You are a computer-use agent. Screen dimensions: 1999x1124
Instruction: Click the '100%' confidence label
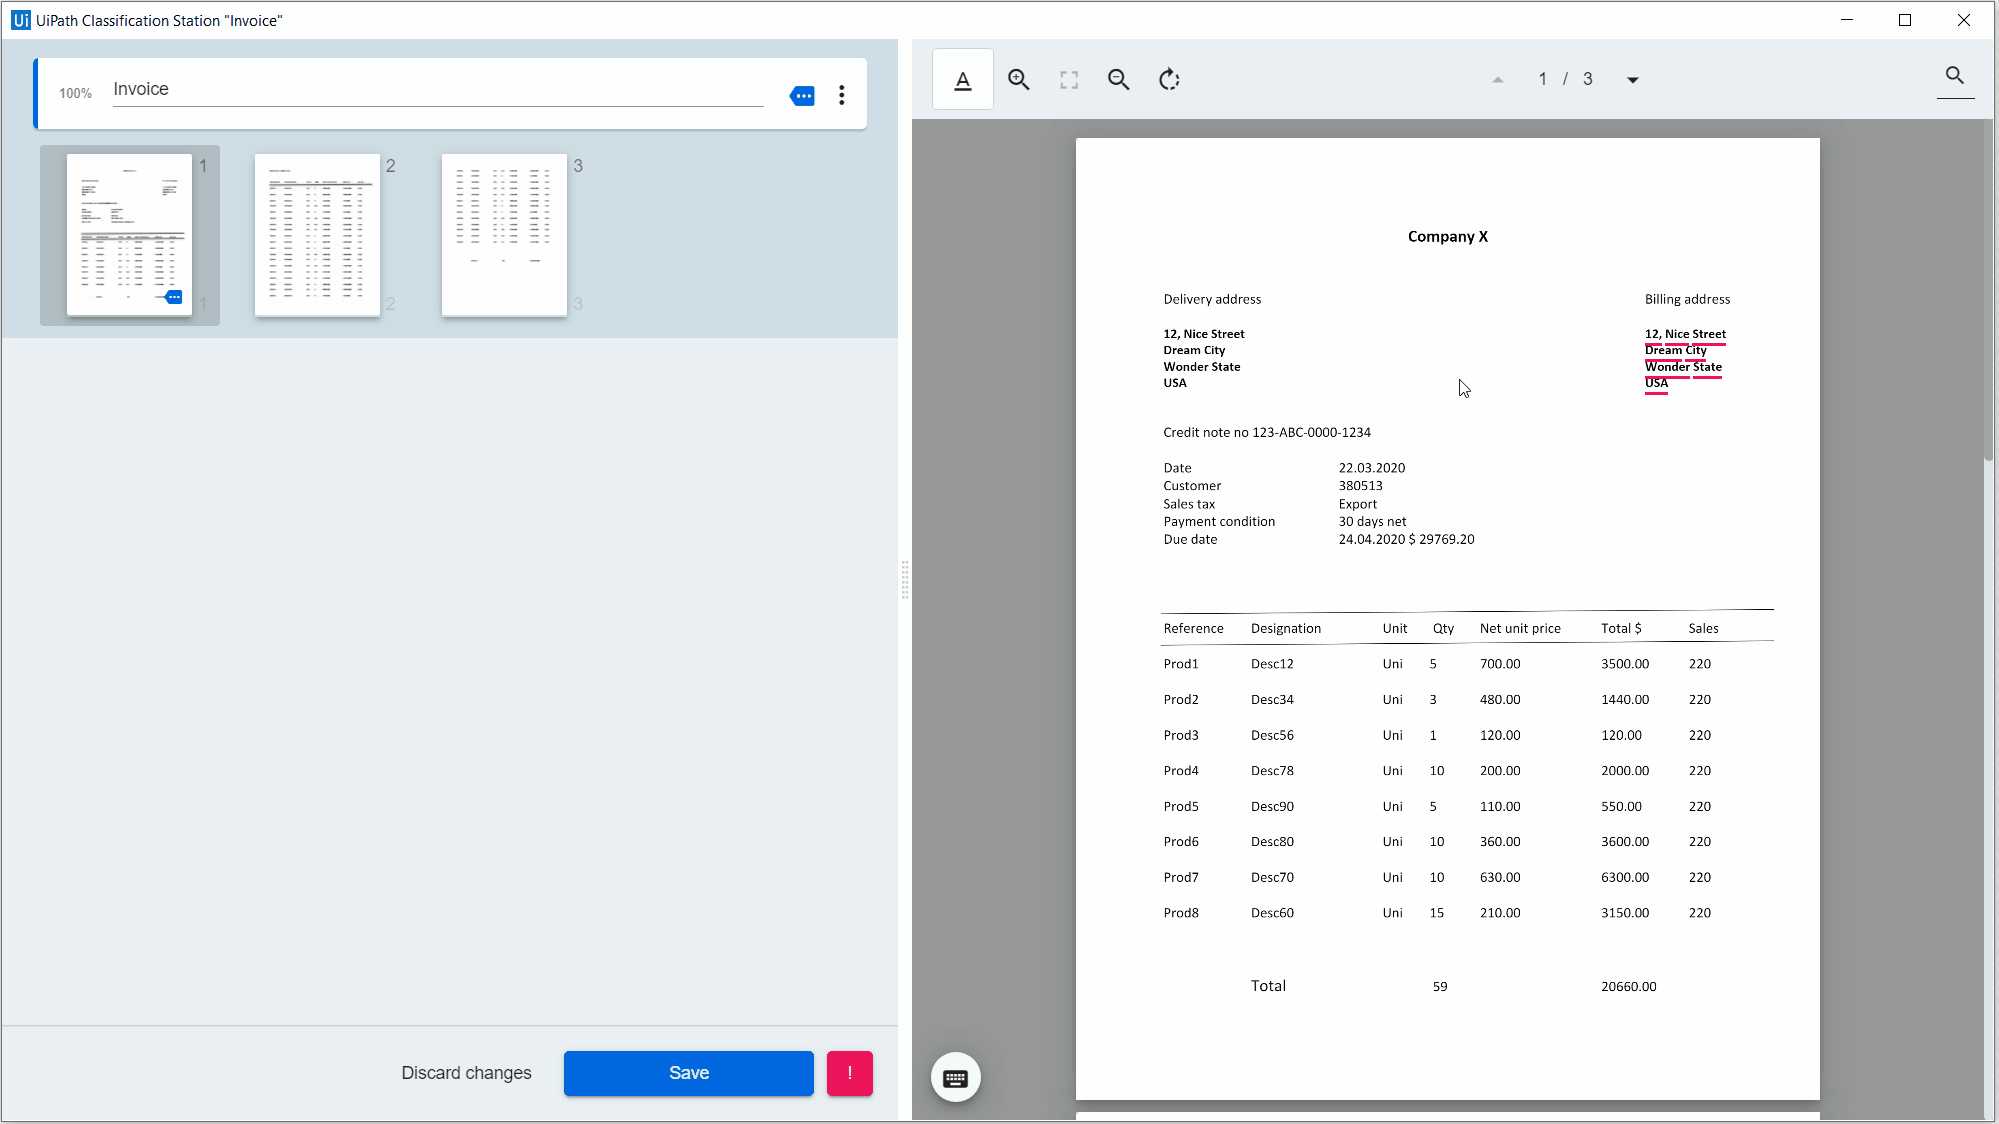click(x=75, y=94)
